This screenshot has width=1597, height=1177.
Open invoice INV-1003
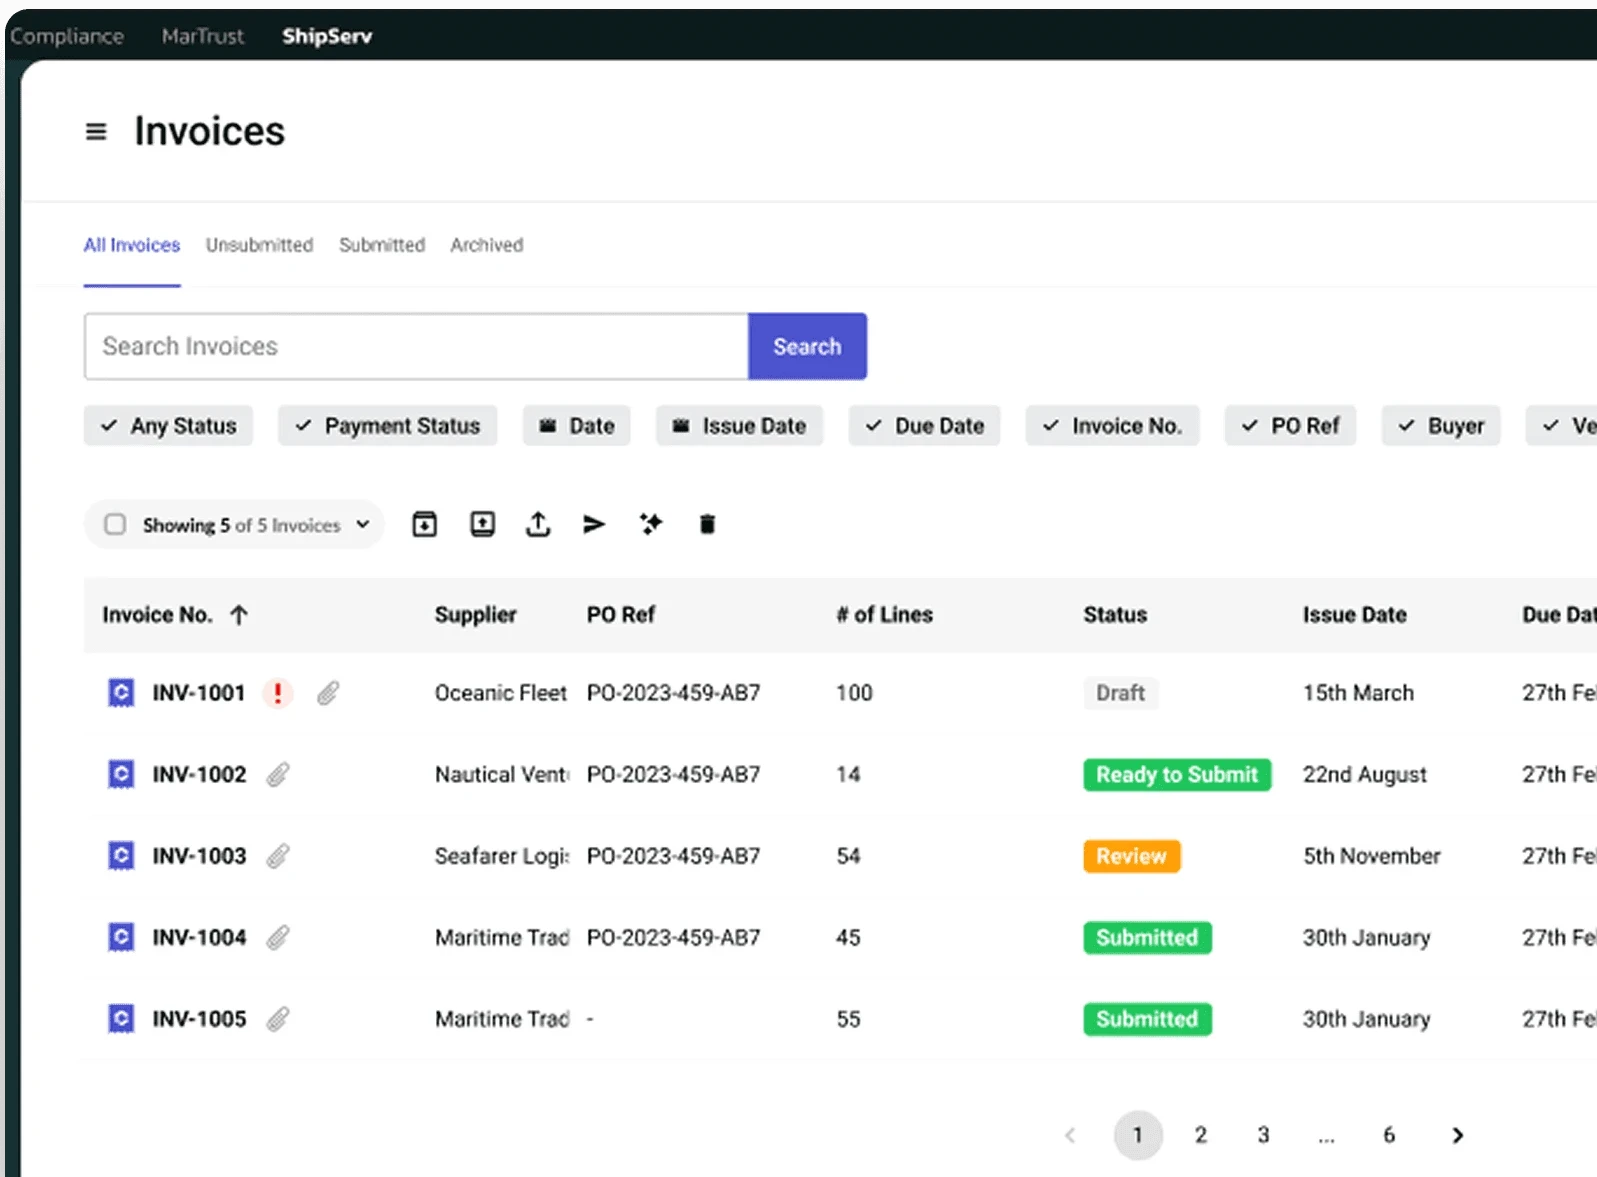pos(199,856)
